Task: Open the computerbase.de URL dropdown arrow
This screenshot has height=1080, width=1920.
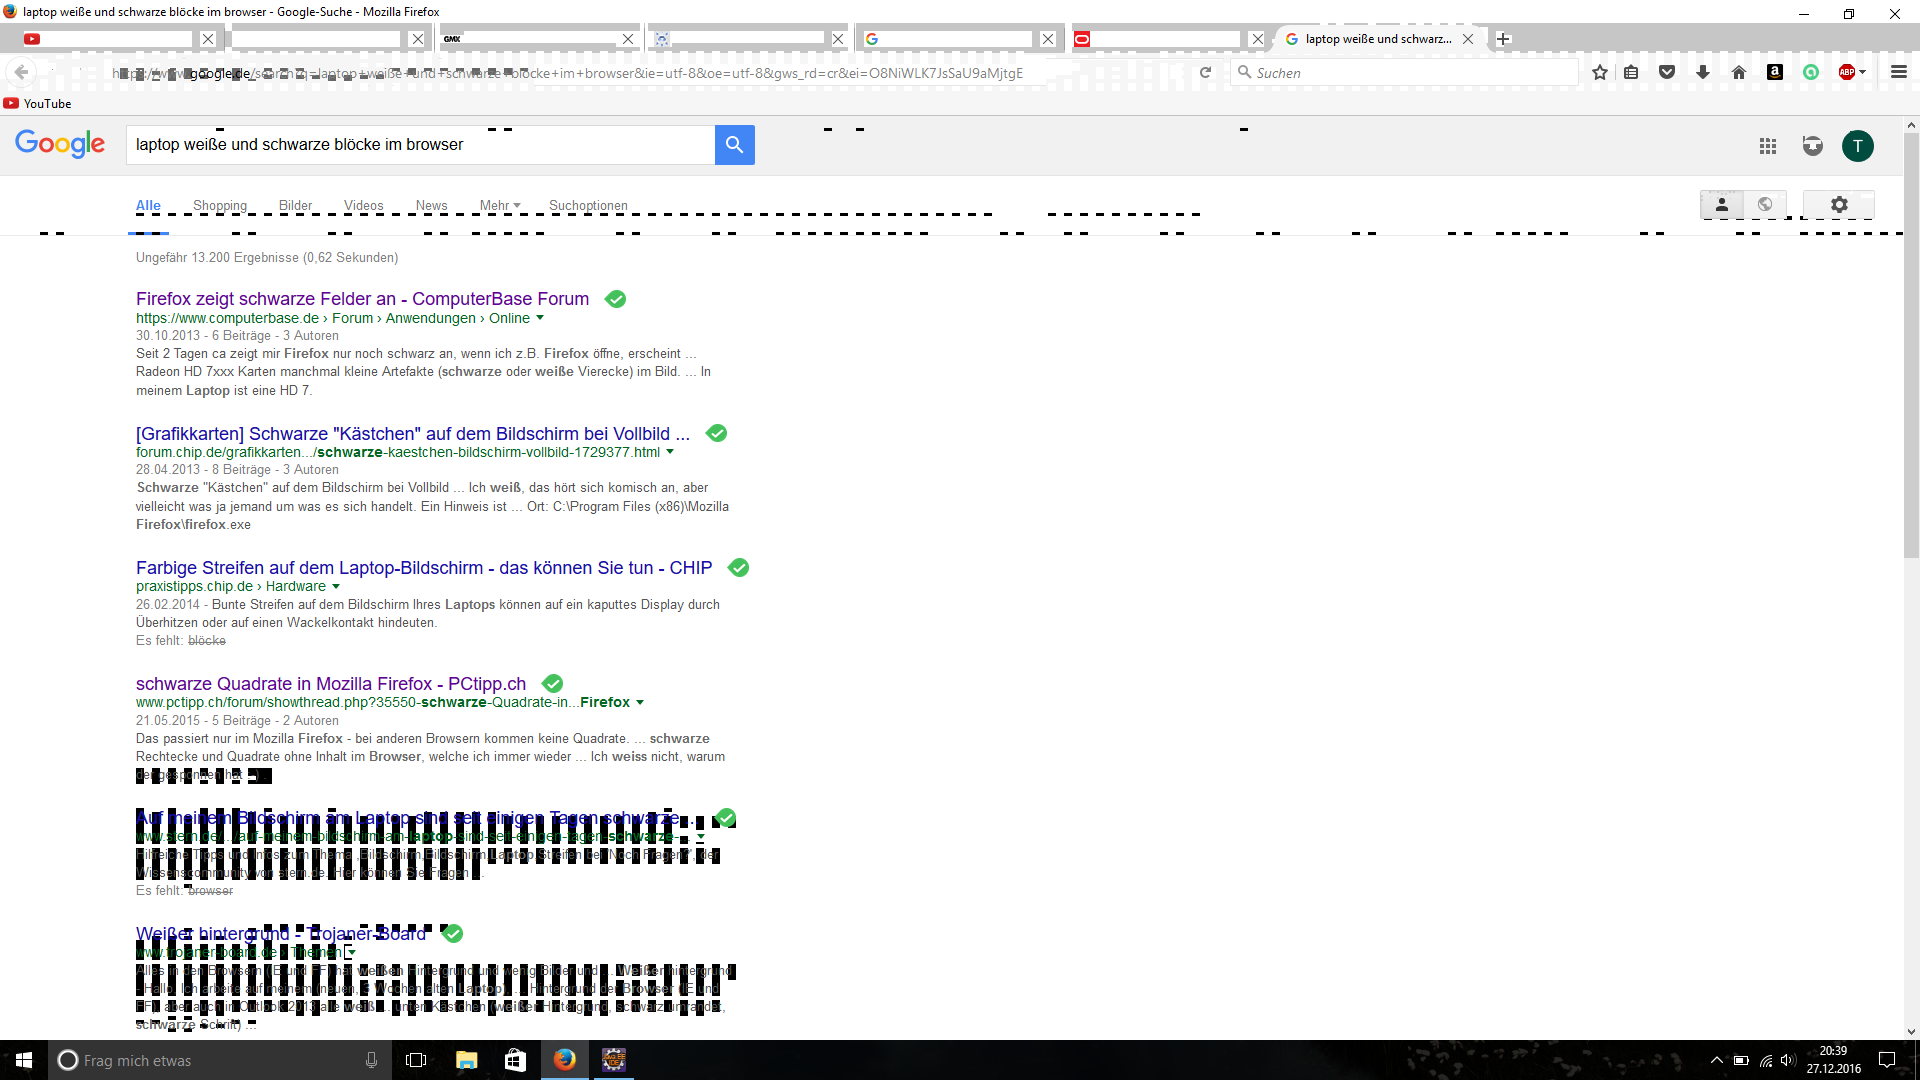Action: [540, 318]
